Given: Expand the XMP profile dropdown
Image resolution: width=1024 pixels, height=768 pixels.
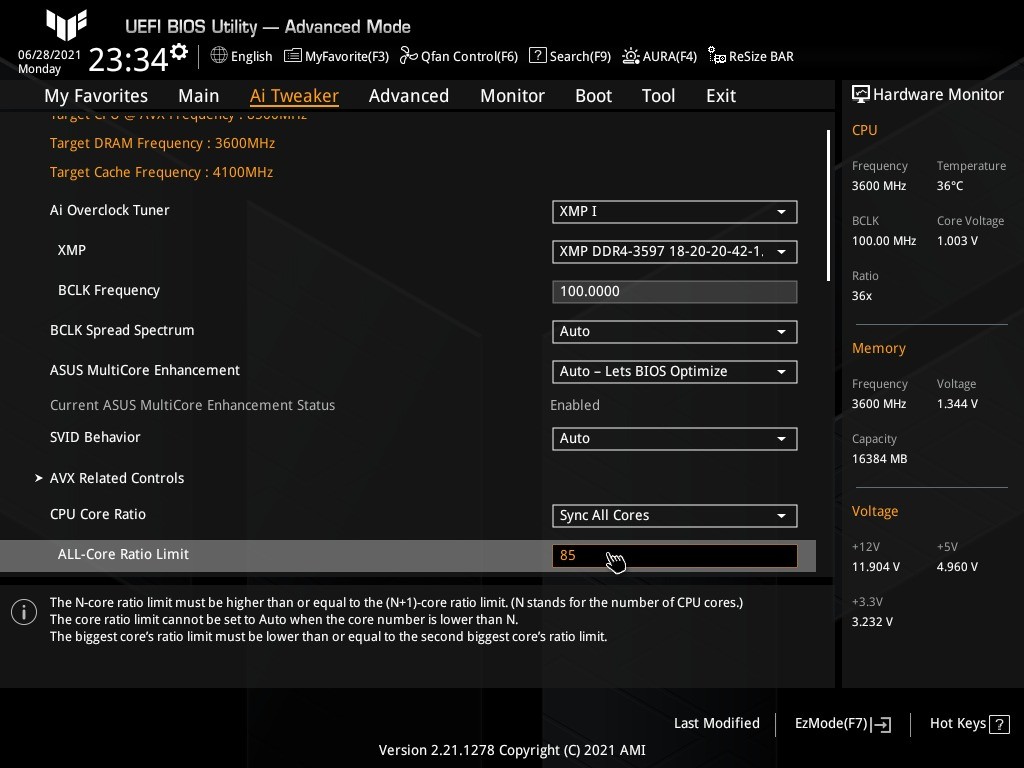Looking at the screenshot, I should [x=674, y=251].
